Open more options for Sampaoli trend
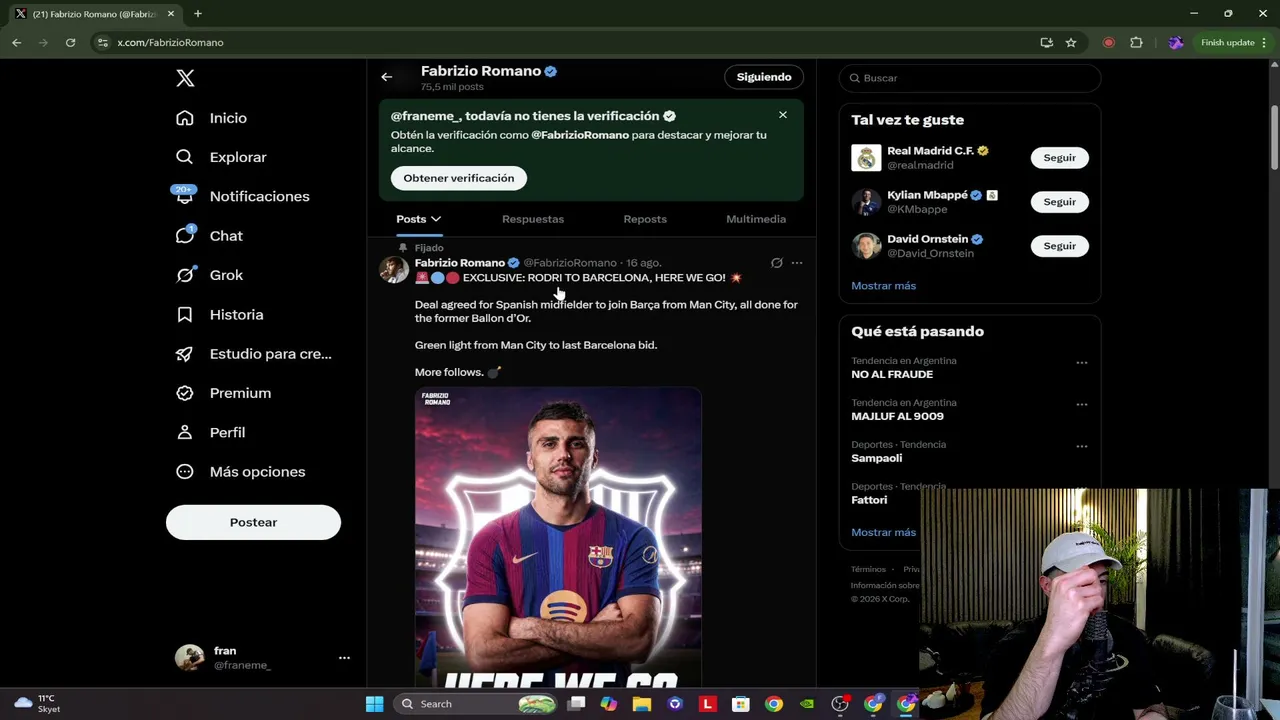1280x720 pixels. click(1081, 446)
